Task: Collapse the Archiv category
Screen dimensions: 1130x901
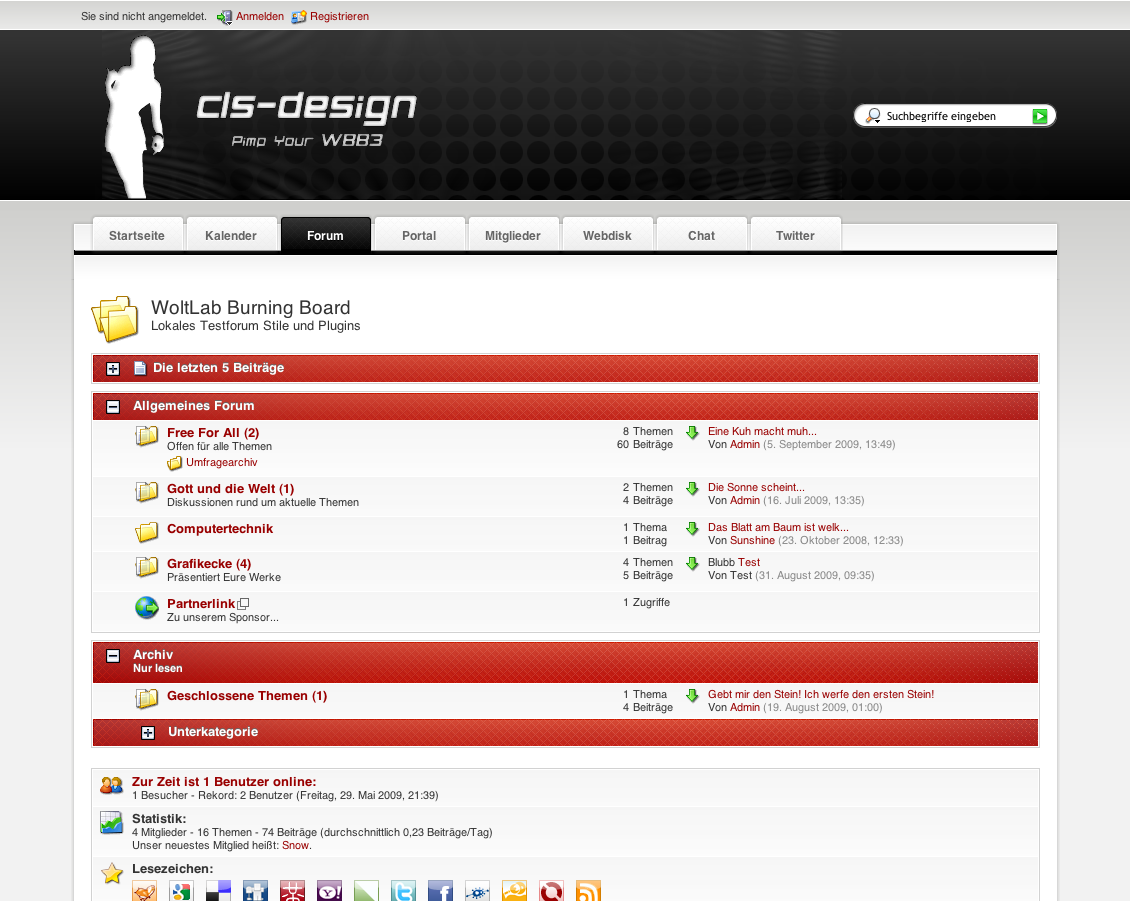Action: point(113,656)
